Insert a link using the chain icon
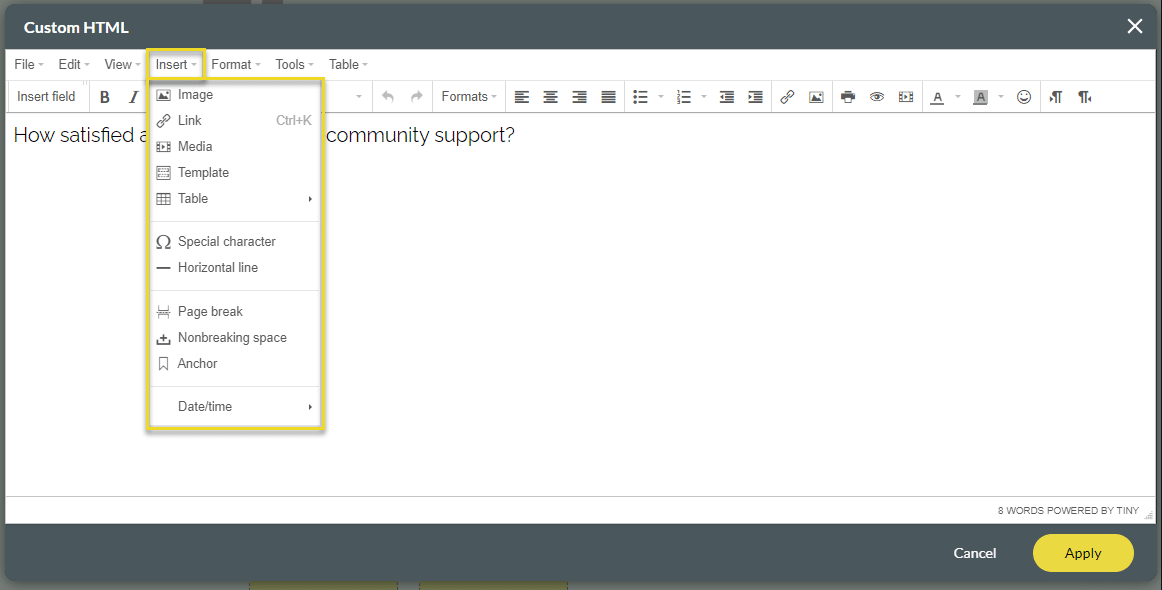Viewport: 1162px width, 590px height. (789, 96)
